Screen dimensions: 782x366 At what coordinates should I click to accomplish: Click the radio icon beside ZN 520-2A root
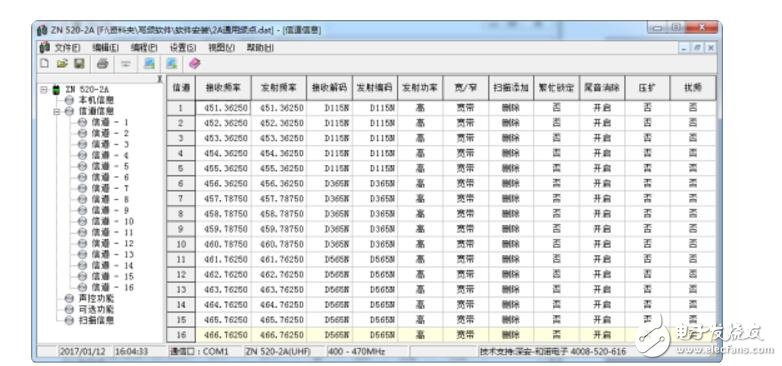57,90
